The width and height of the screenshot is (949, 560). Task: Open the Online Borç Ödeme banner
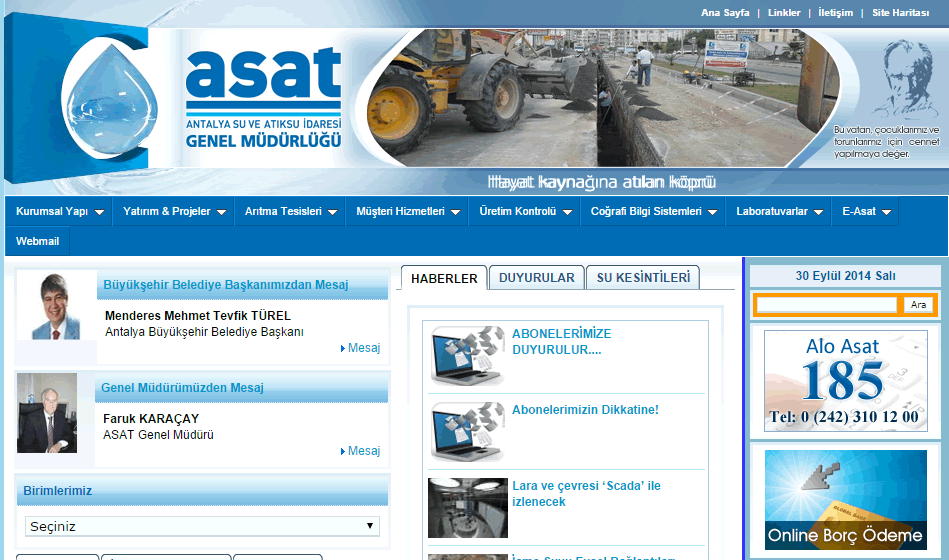coord(846,500)
